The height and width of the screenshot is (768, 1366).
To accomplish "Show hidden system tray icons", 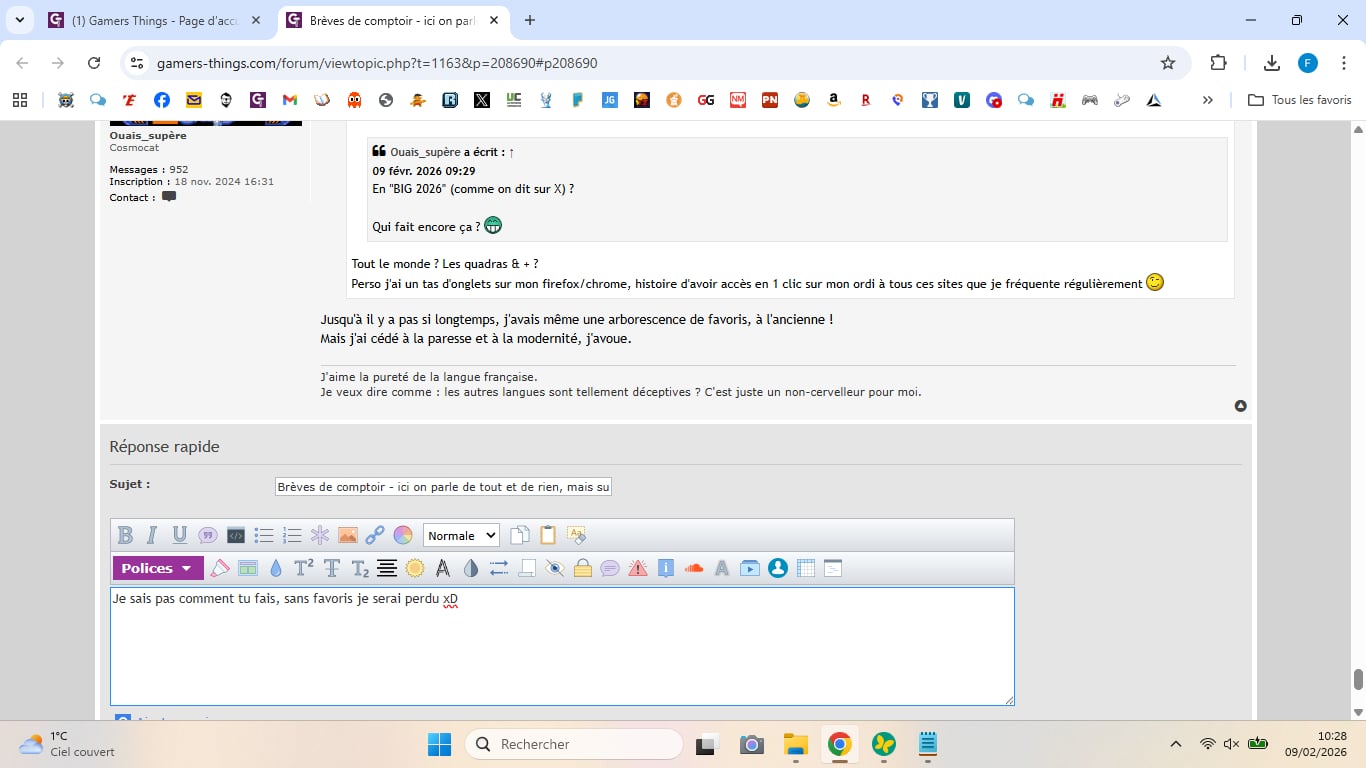I will pyautogui.click(x=1176, y=744).
